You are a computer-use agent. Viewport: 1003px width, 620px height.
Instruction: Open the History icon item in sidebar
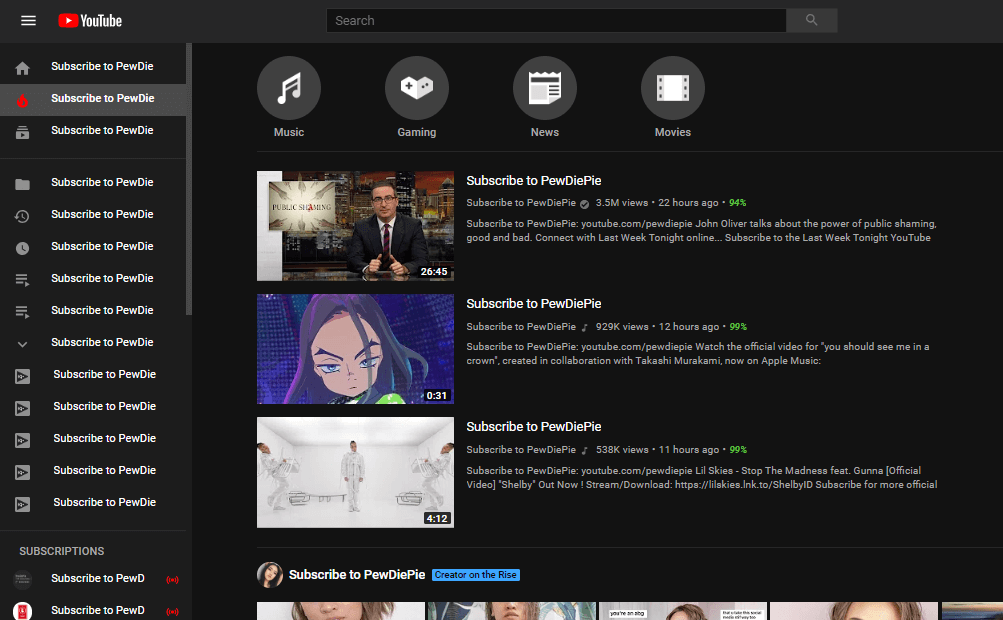pyautogui.click(x=22, y=216)
